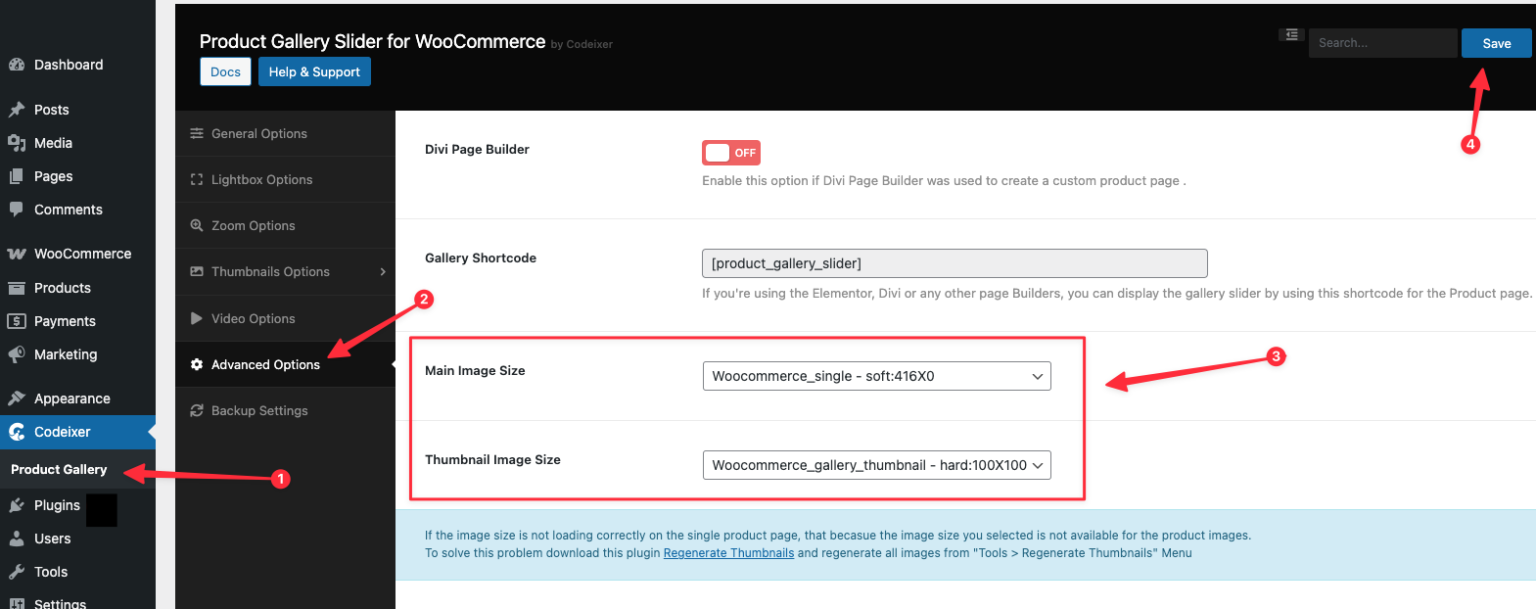Click inside the search input field
Viewport: 1536px width, 609px height.
[x=1383, y=43]
